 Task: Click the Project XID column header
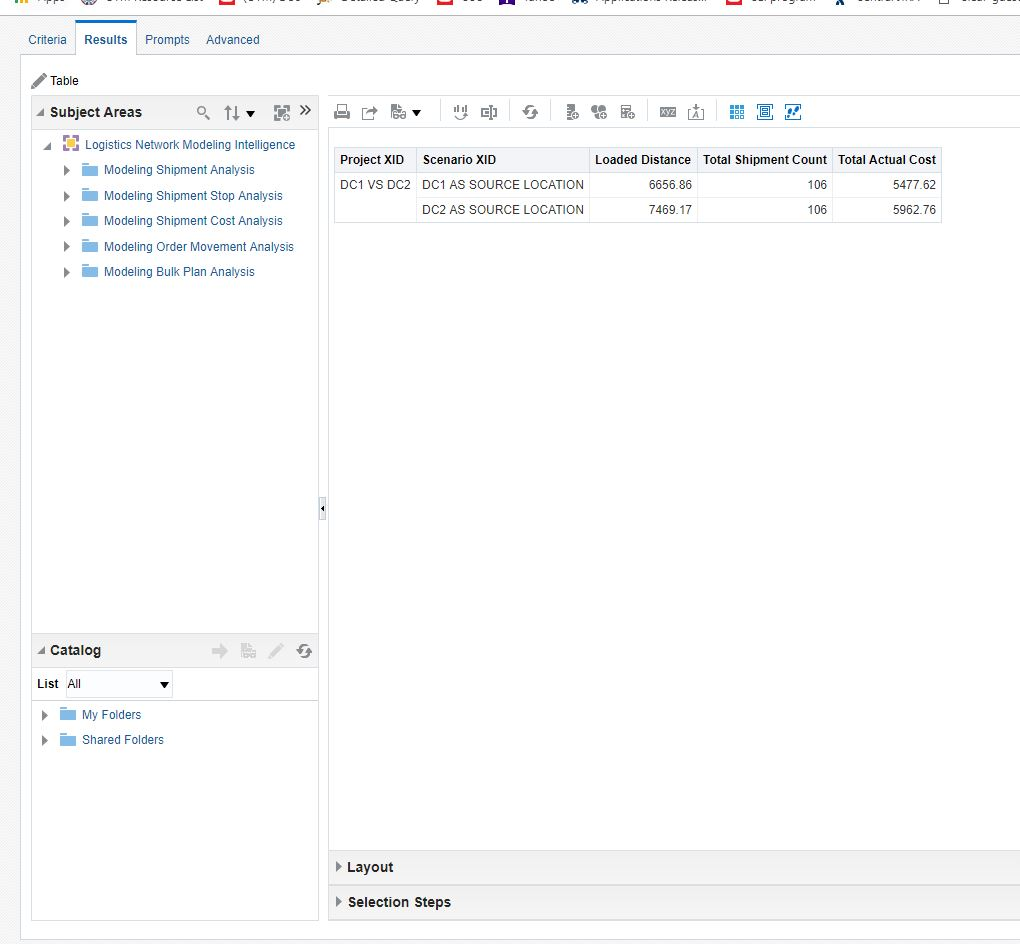point(375,160)
